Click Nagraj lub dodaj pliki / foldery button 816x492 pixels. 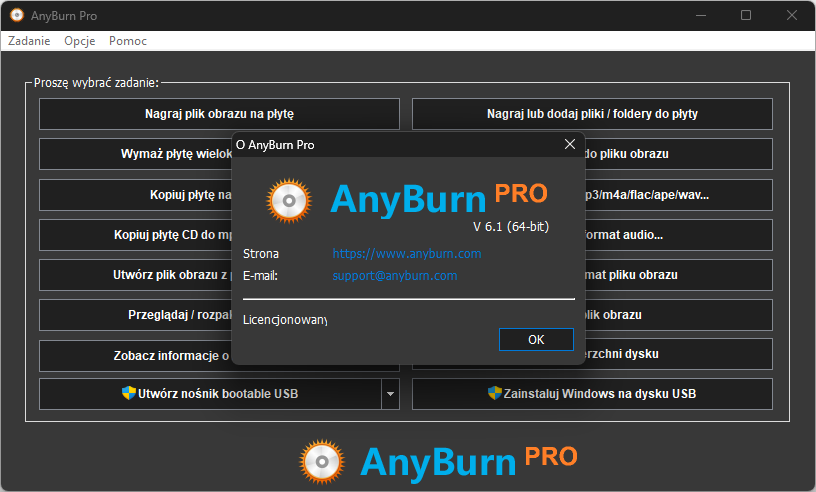tap(592, 114)
